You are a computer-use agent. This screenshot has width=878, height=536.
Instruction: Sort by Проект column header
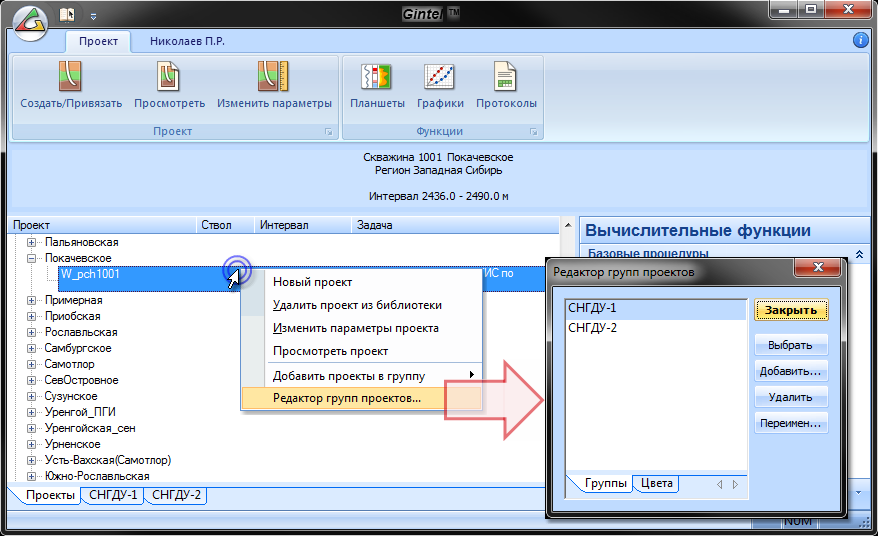102,225
